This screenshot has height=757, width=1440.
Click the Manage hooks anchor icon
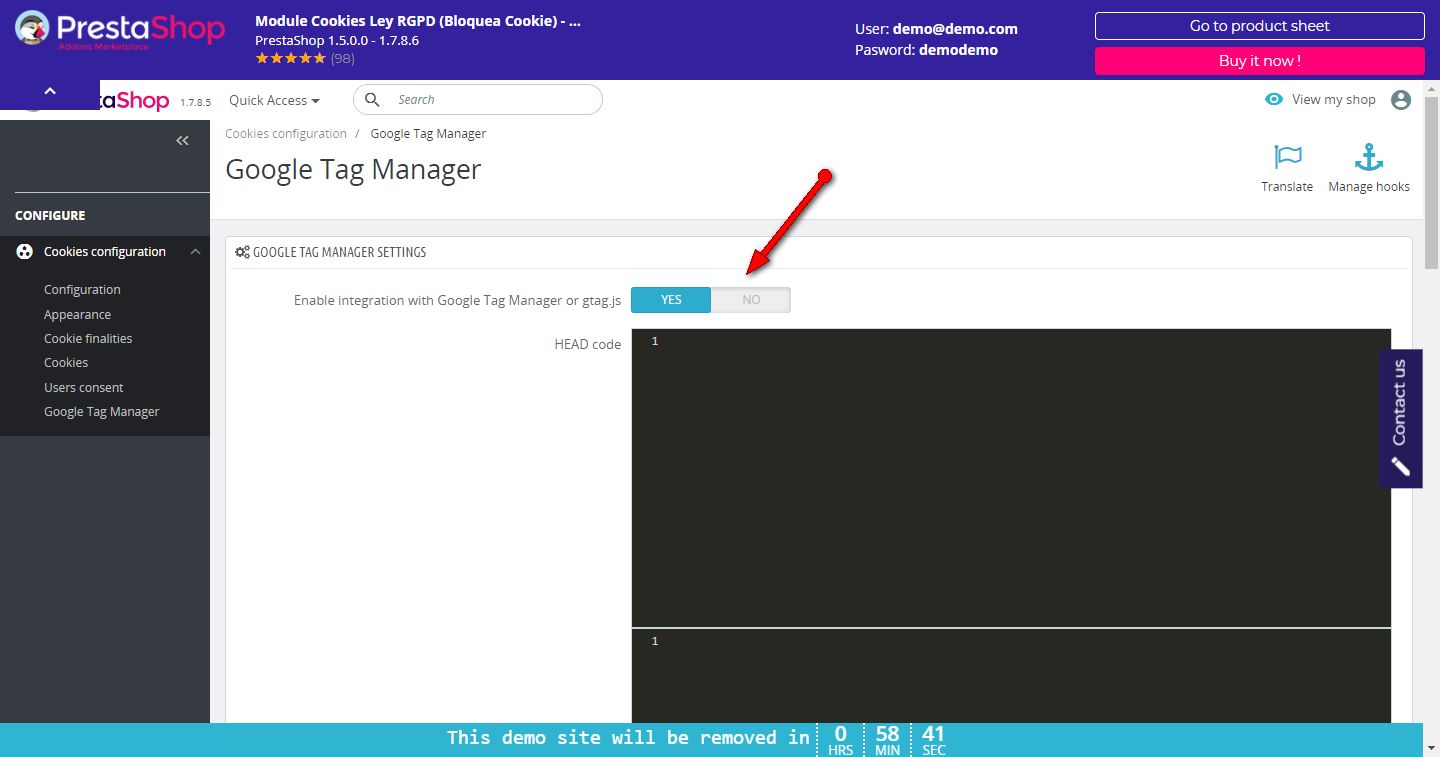point(1368,157)
